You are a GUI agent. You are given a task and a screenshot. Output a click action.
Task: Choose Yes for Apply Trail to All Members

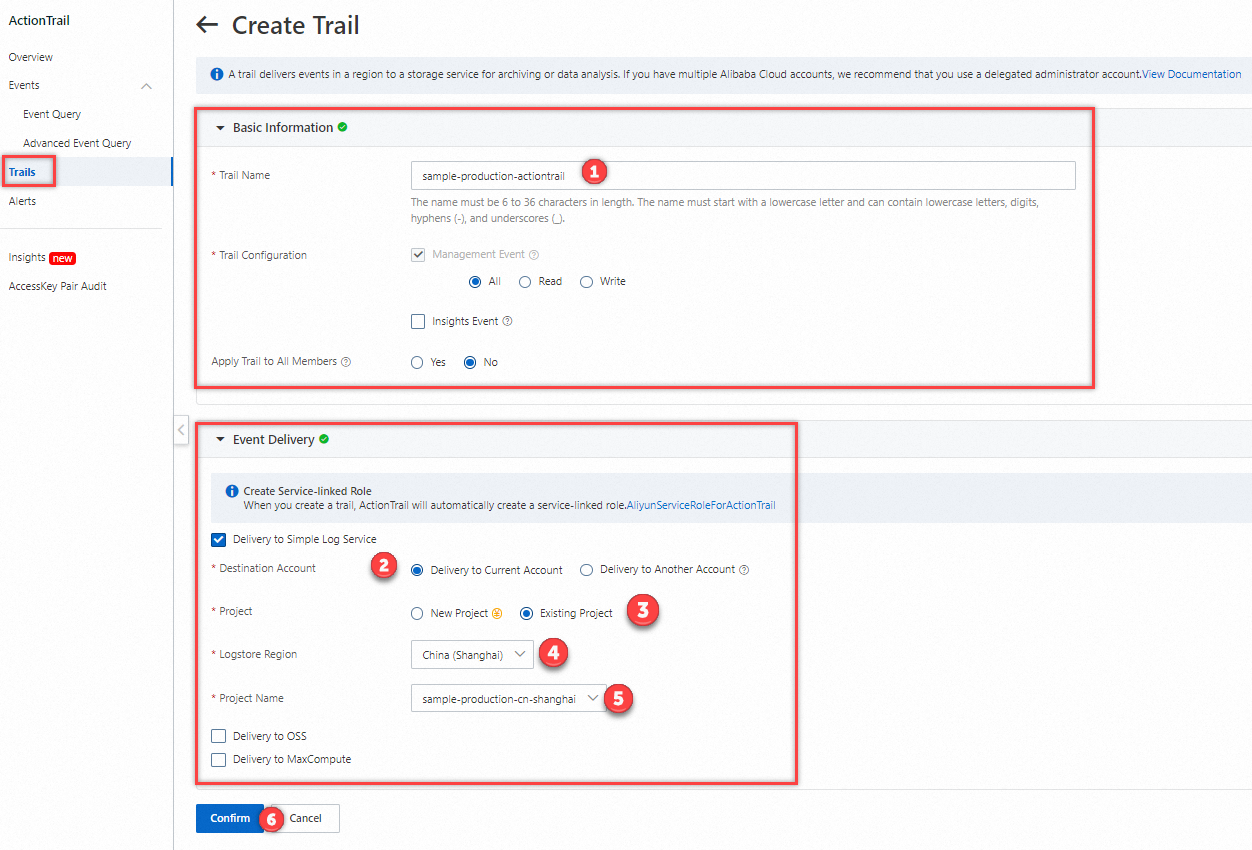pos(417,363)
